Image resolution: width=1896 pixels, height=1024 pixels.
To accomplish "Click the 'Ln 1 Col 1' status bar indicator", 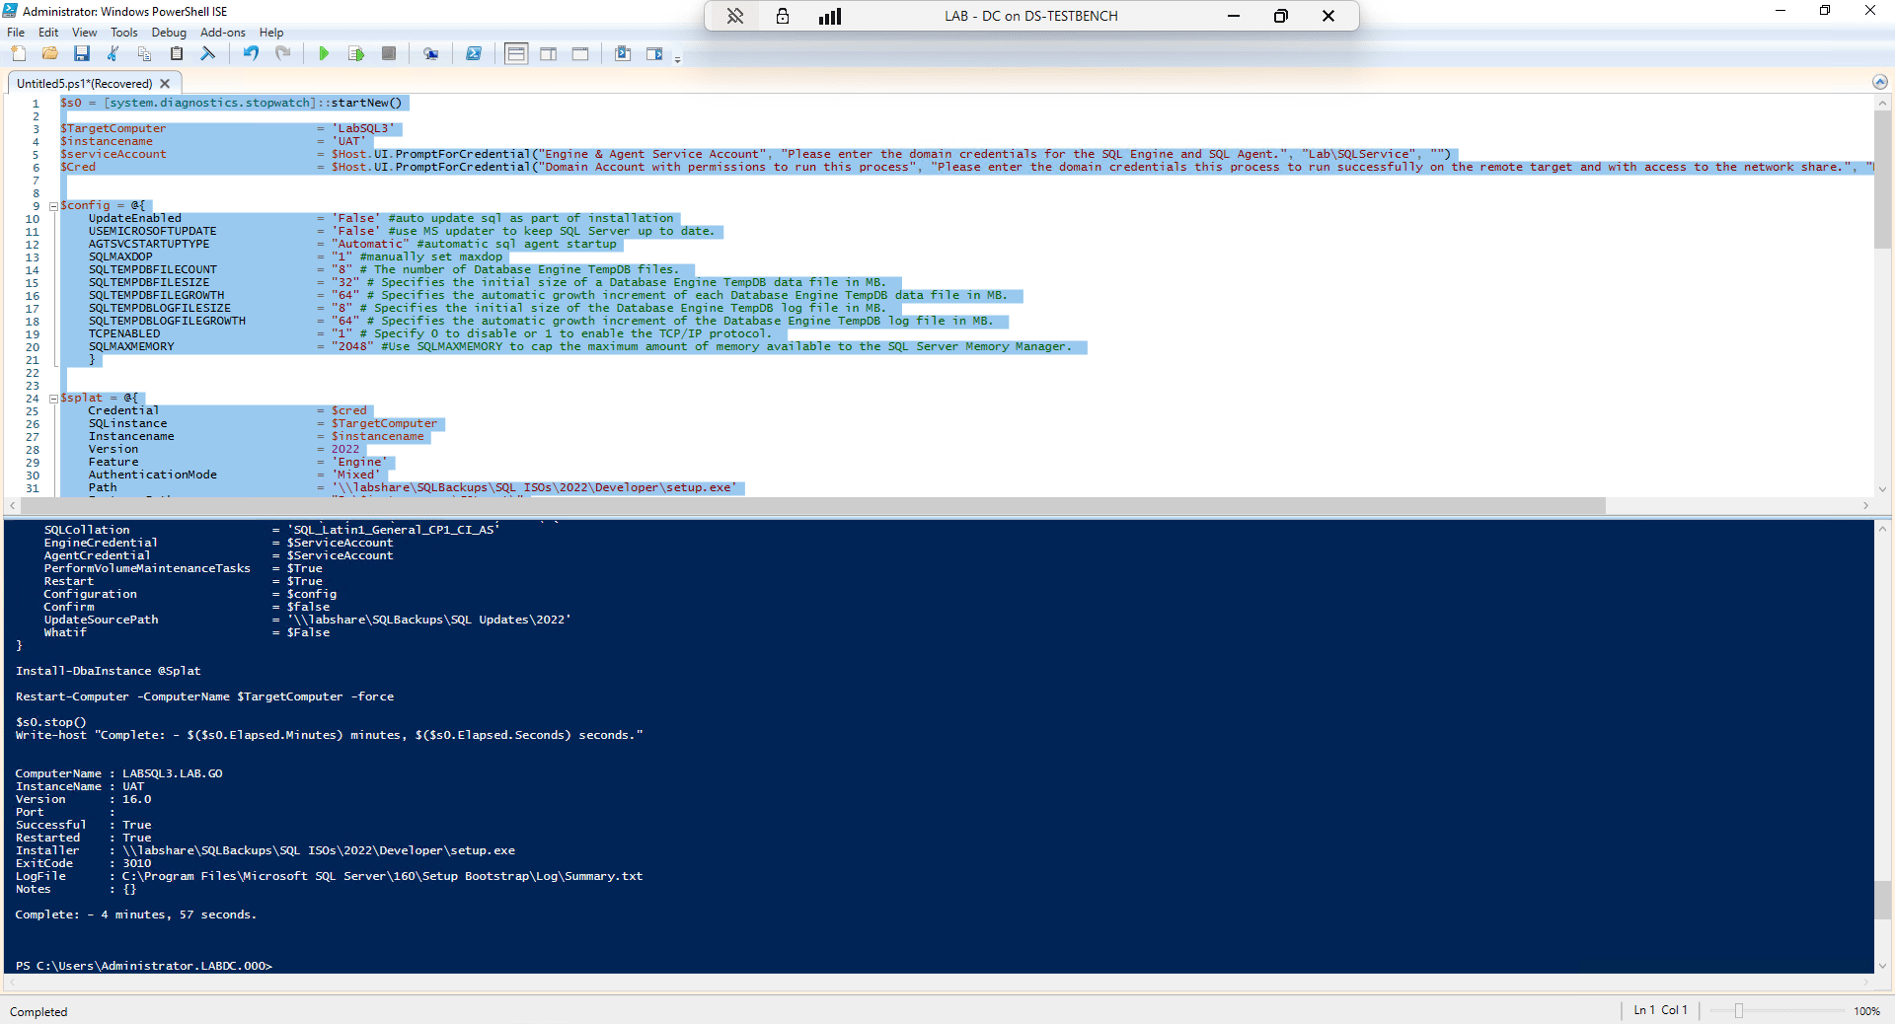I will point(1660,1010).
